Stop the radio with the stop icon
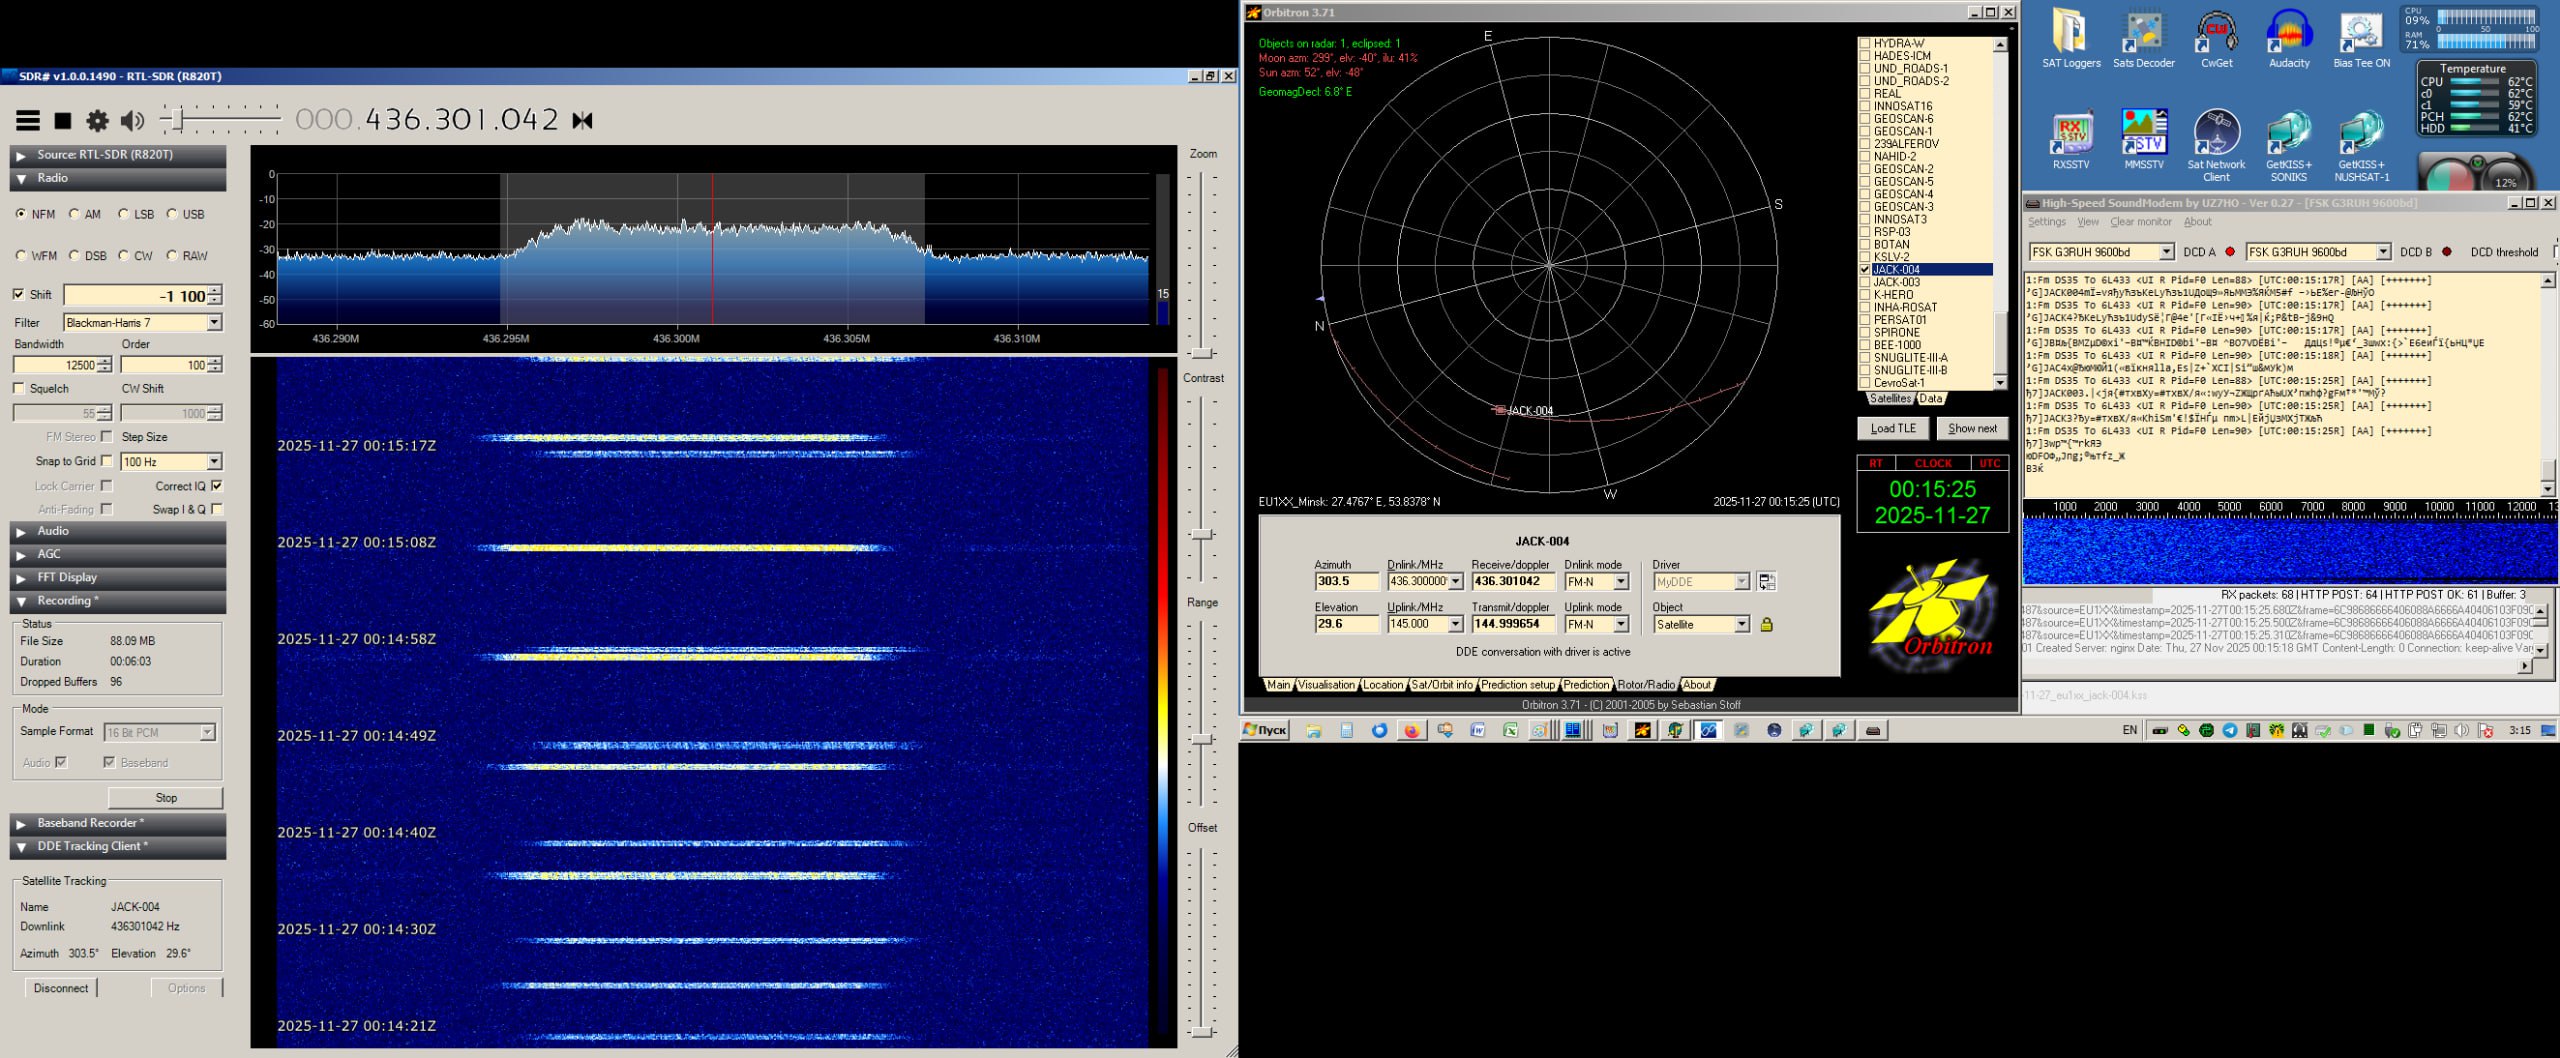Screen dimensions: 2560x1058 click(63, 121)
